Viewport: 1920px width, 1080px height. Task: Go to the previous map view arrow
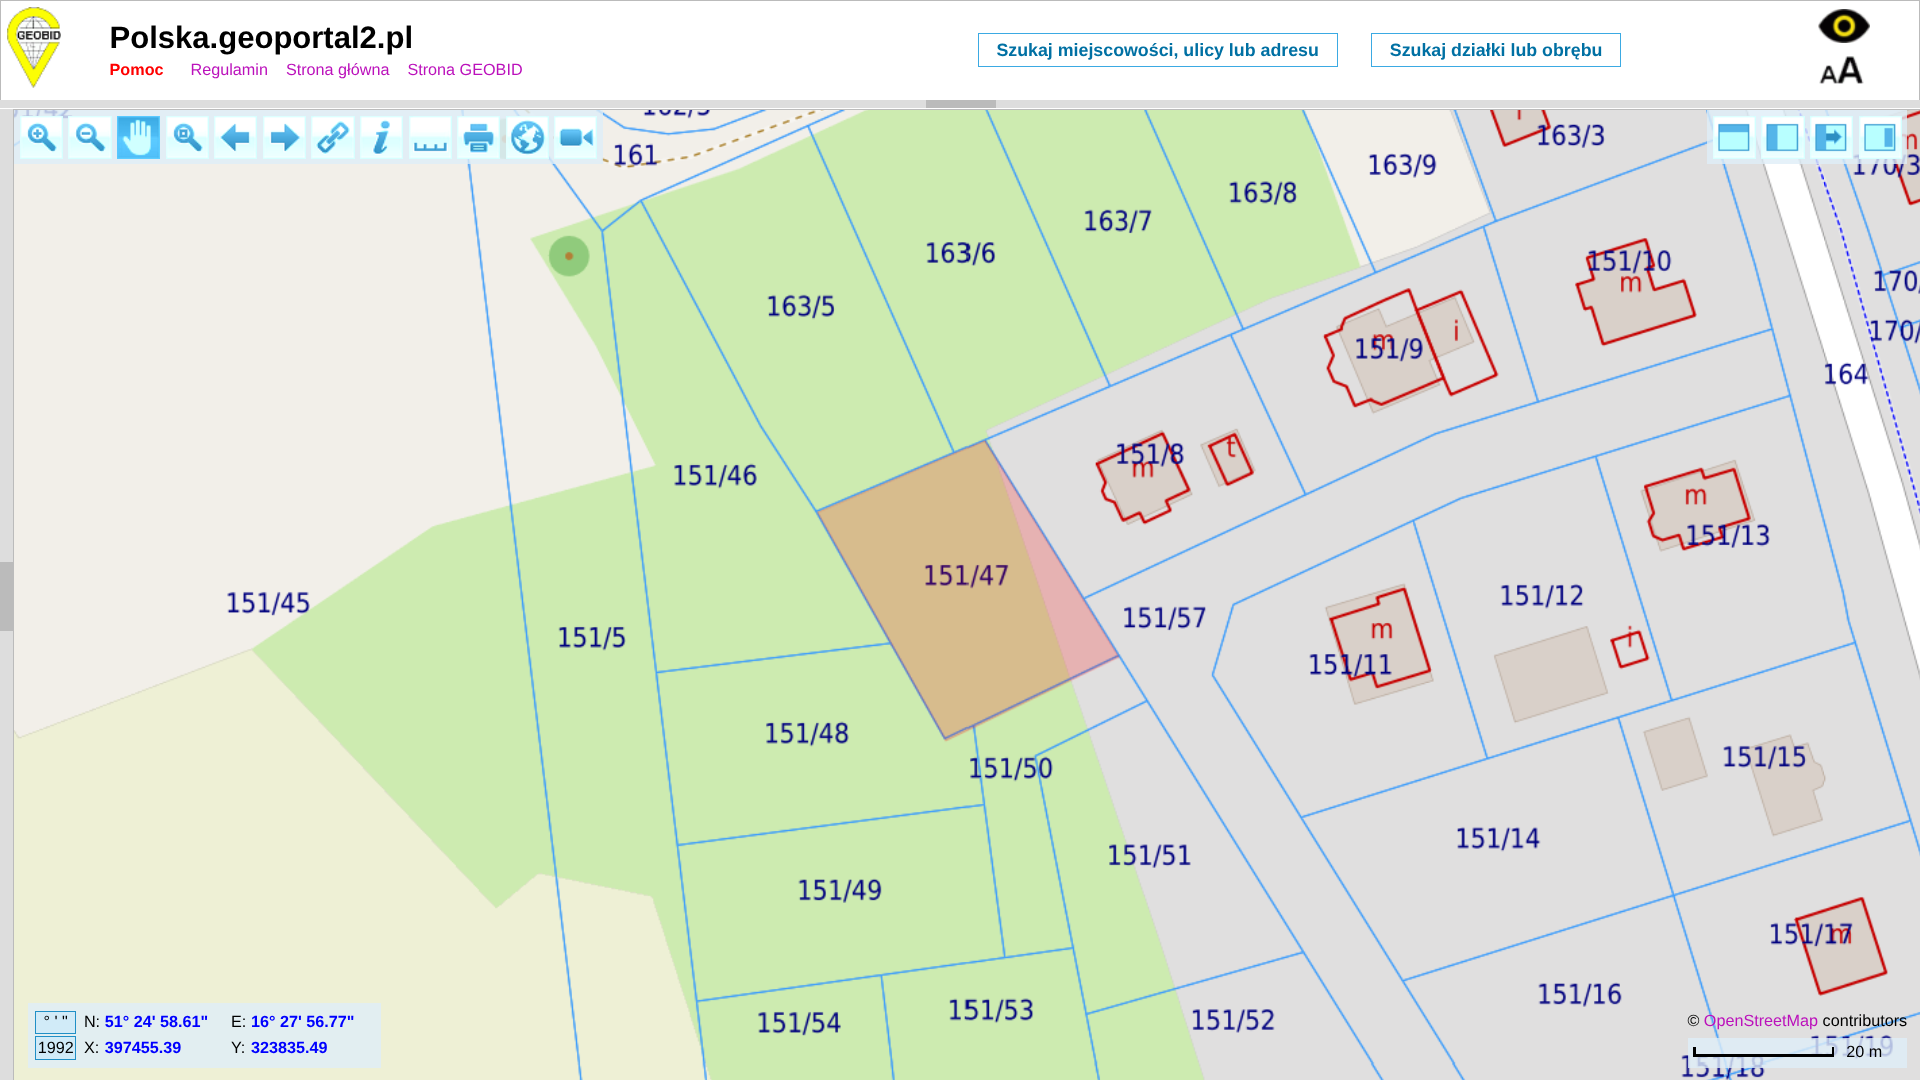pyautogui.click(x=236, y=138)
